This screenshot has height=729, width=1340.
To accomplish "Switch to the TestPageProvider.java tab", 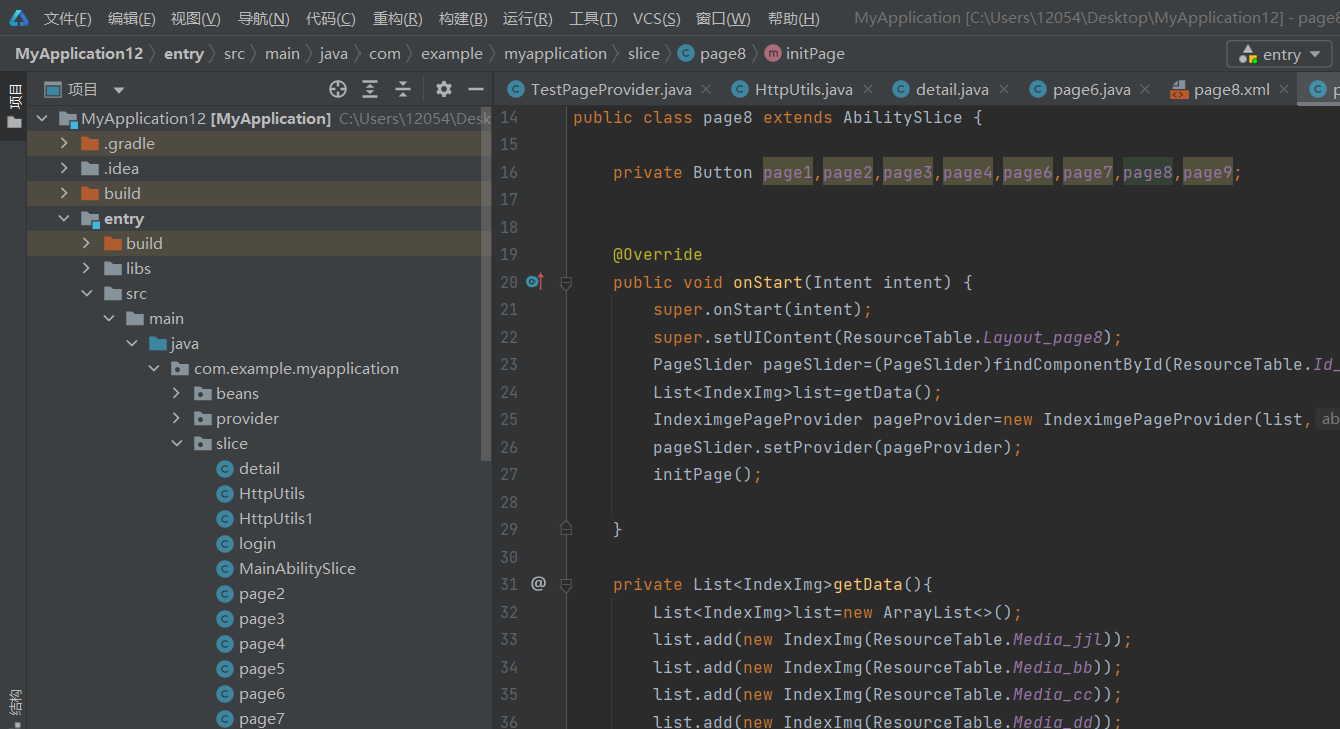I will [x=611, y=90].
